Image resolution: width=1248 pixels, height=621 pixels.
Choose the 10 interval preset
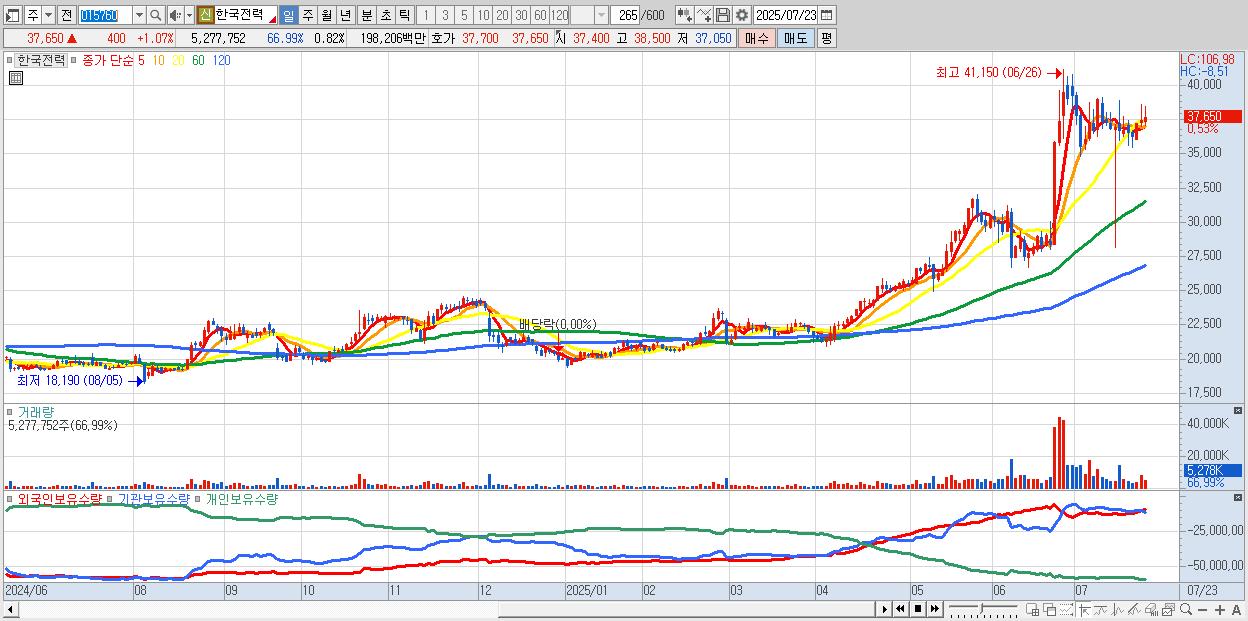coord(483,15)
